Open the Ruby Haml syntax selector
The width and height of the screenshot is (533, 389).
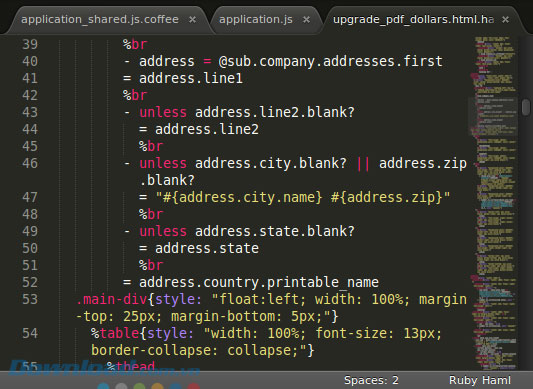480,380
